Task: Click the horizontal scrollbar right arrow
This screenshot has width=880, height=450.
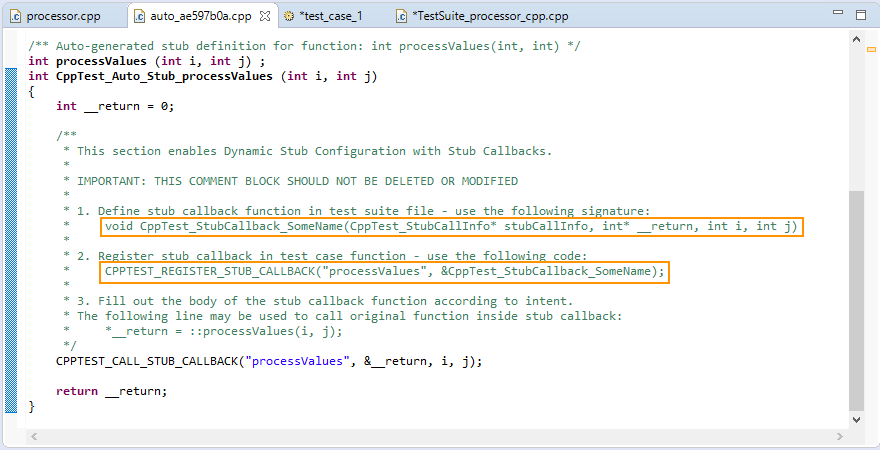Action: (840, 436)
